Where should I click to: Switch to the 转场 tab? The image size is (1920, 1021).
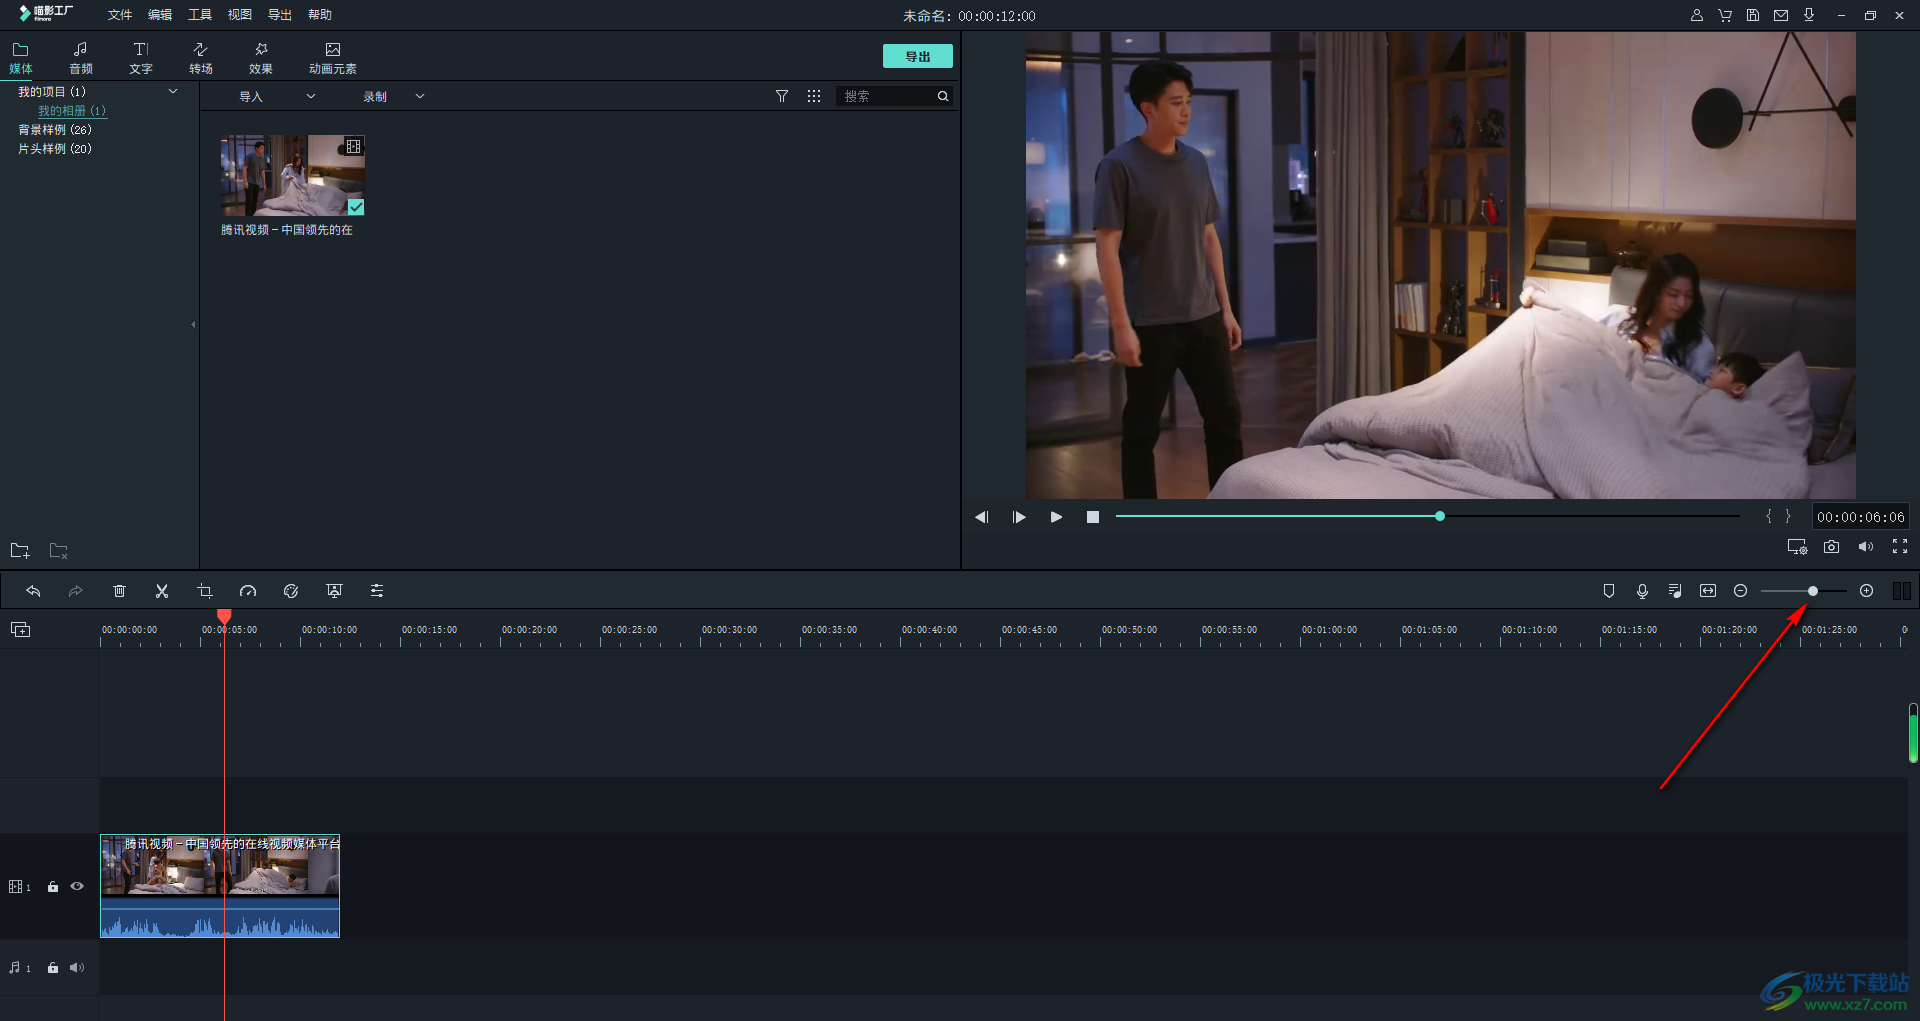[201, 58]
